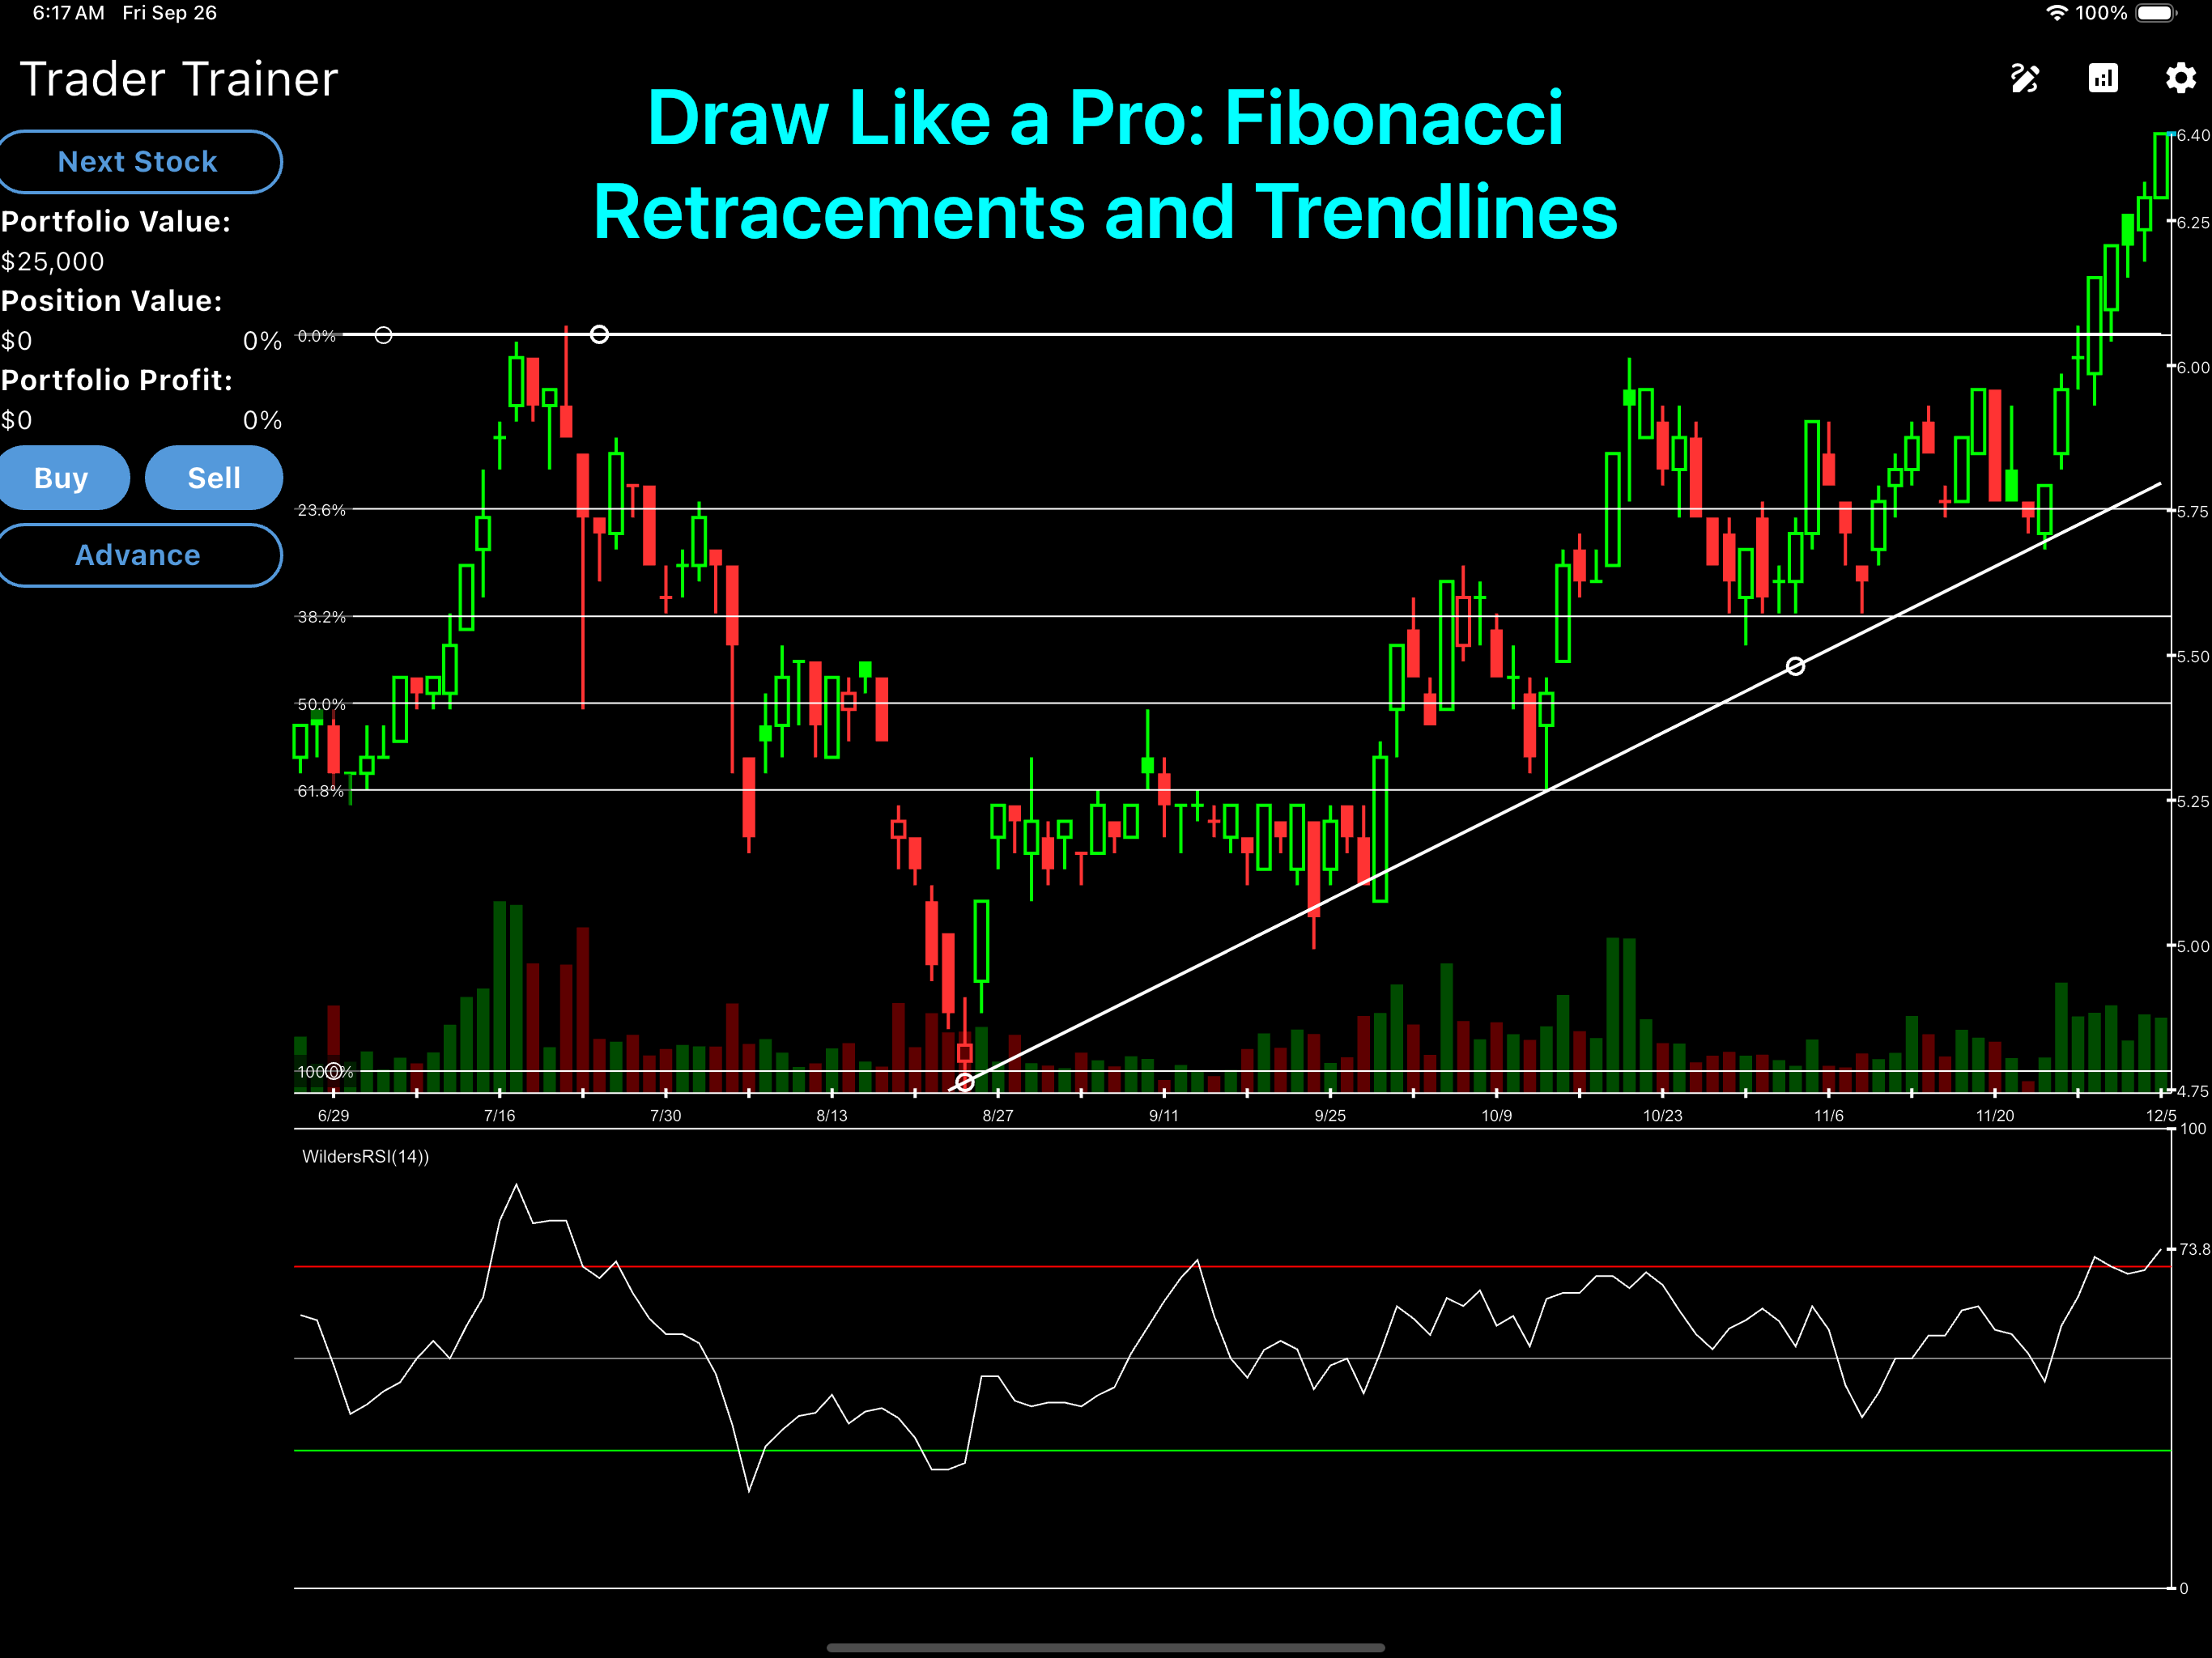
Task: Select Fibonacci 0.0% left anchor handle
Action: click(x=383, y=335)
